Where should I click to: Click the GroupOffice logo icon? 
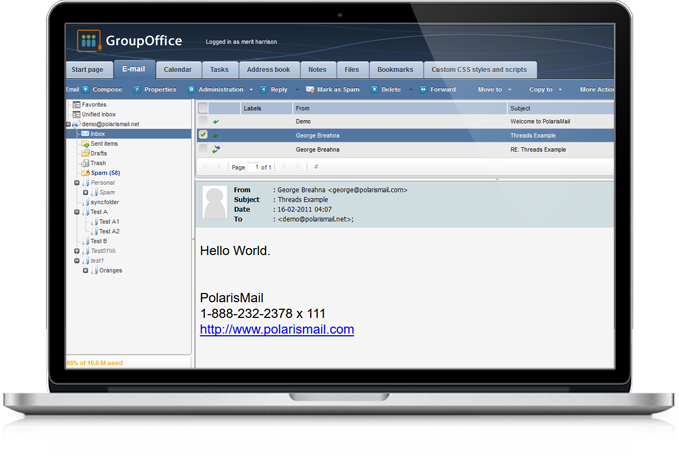(89, 41)
